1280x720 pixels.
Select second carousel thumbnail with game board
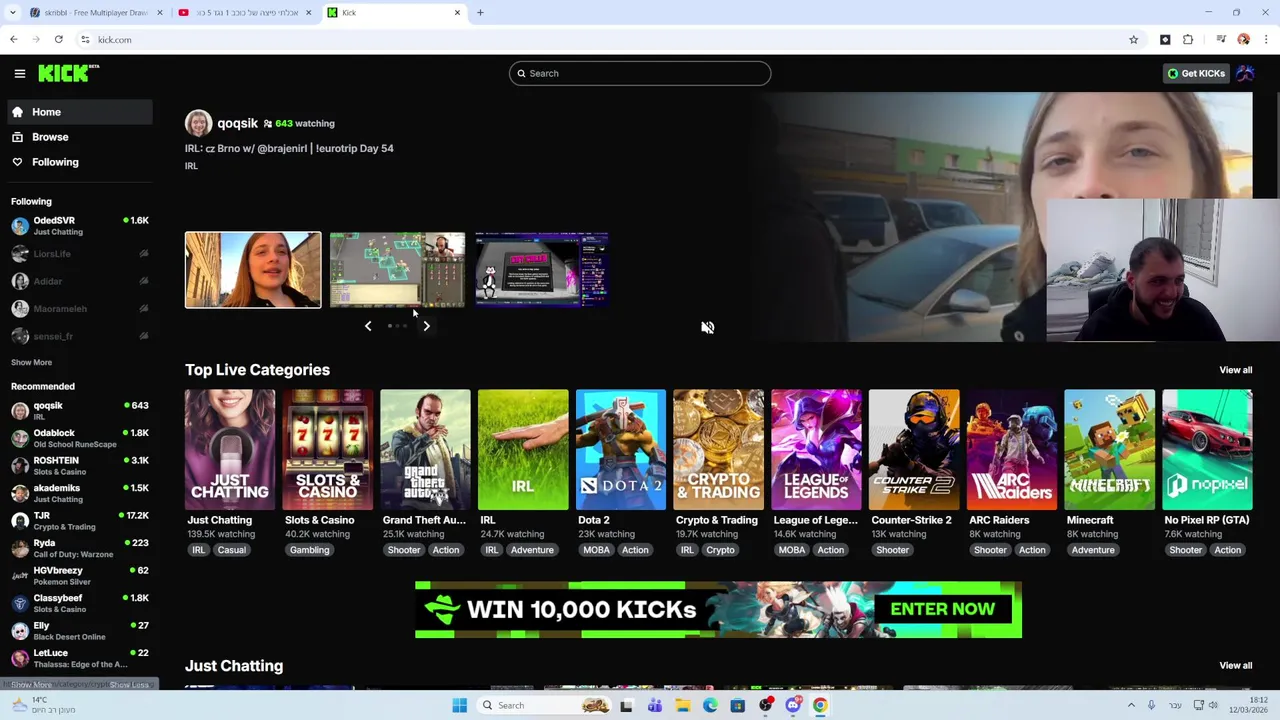click(397, 270)
